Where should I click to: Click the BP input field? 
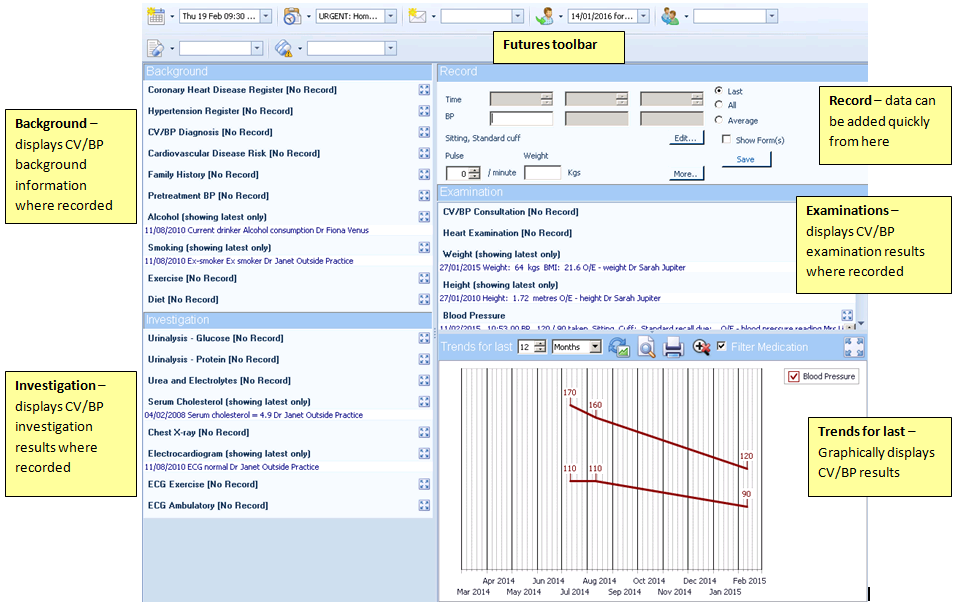pyautogui.click(x=521, y=118)
